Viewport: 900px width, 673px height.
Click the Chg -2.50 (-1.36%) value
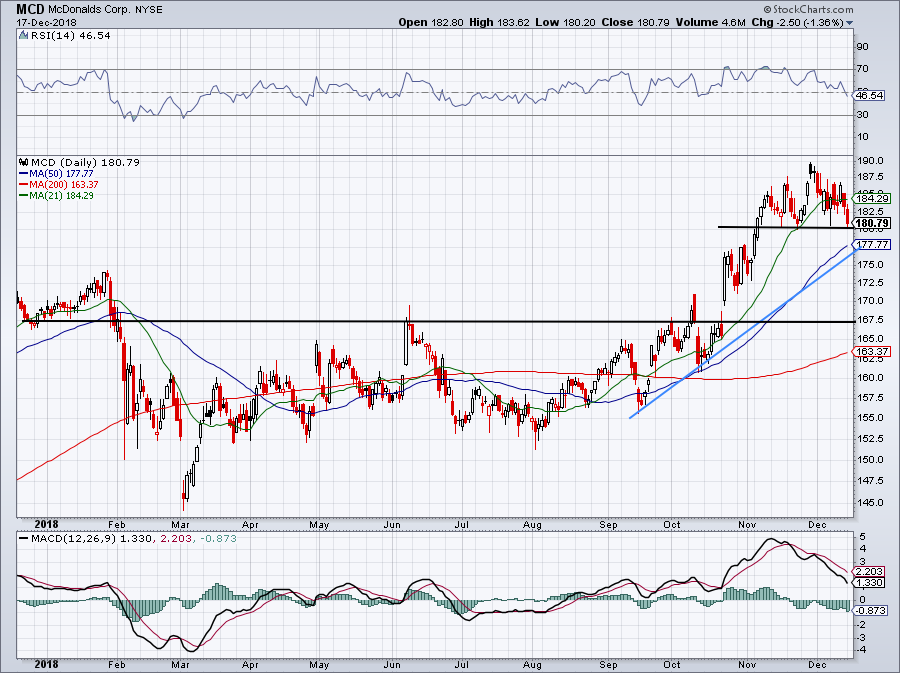coord(798,22)
